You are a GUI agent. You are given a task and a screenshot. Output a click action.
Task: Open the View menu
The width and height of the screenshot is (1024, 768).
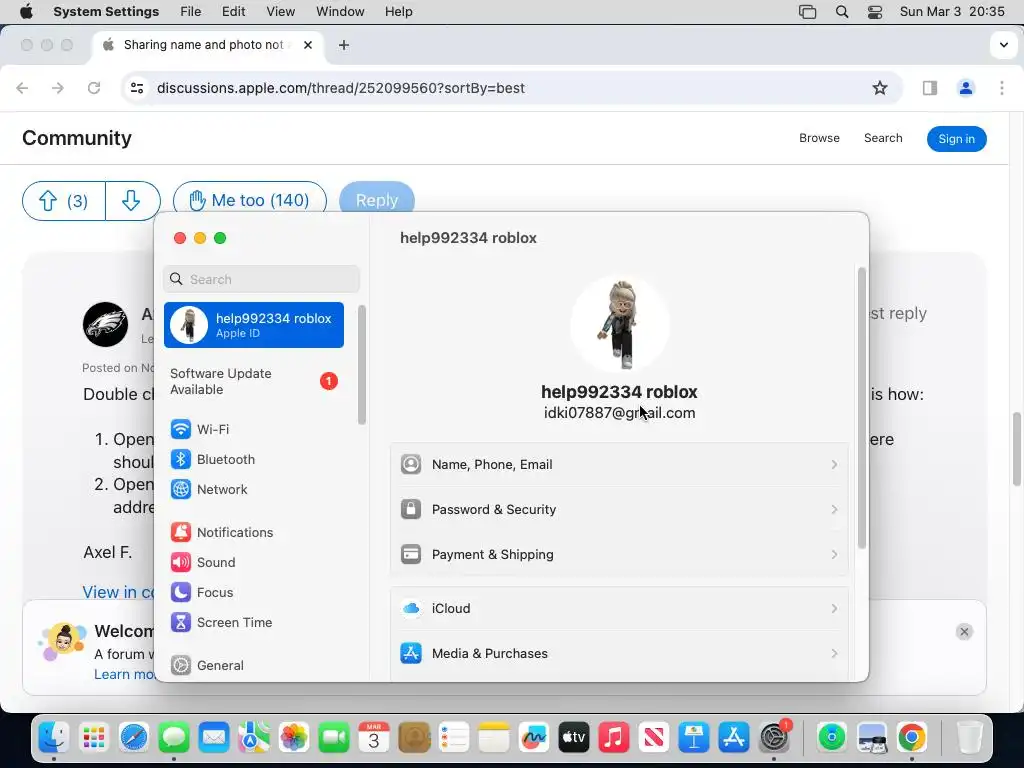tap(280, 12)
